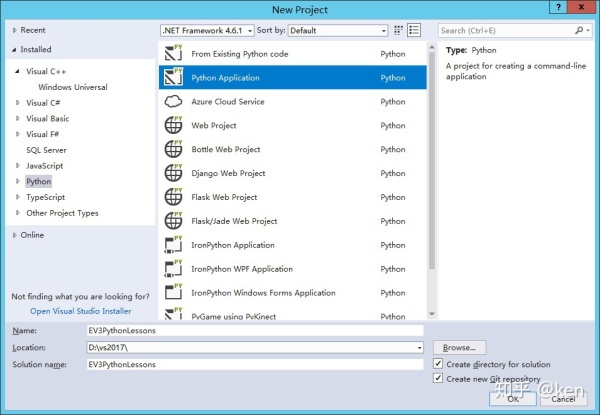Image resolution: width=600 pixels, height=415 pixels.
Task: Select the TypeScript category
Action: [x=46, y=197]
